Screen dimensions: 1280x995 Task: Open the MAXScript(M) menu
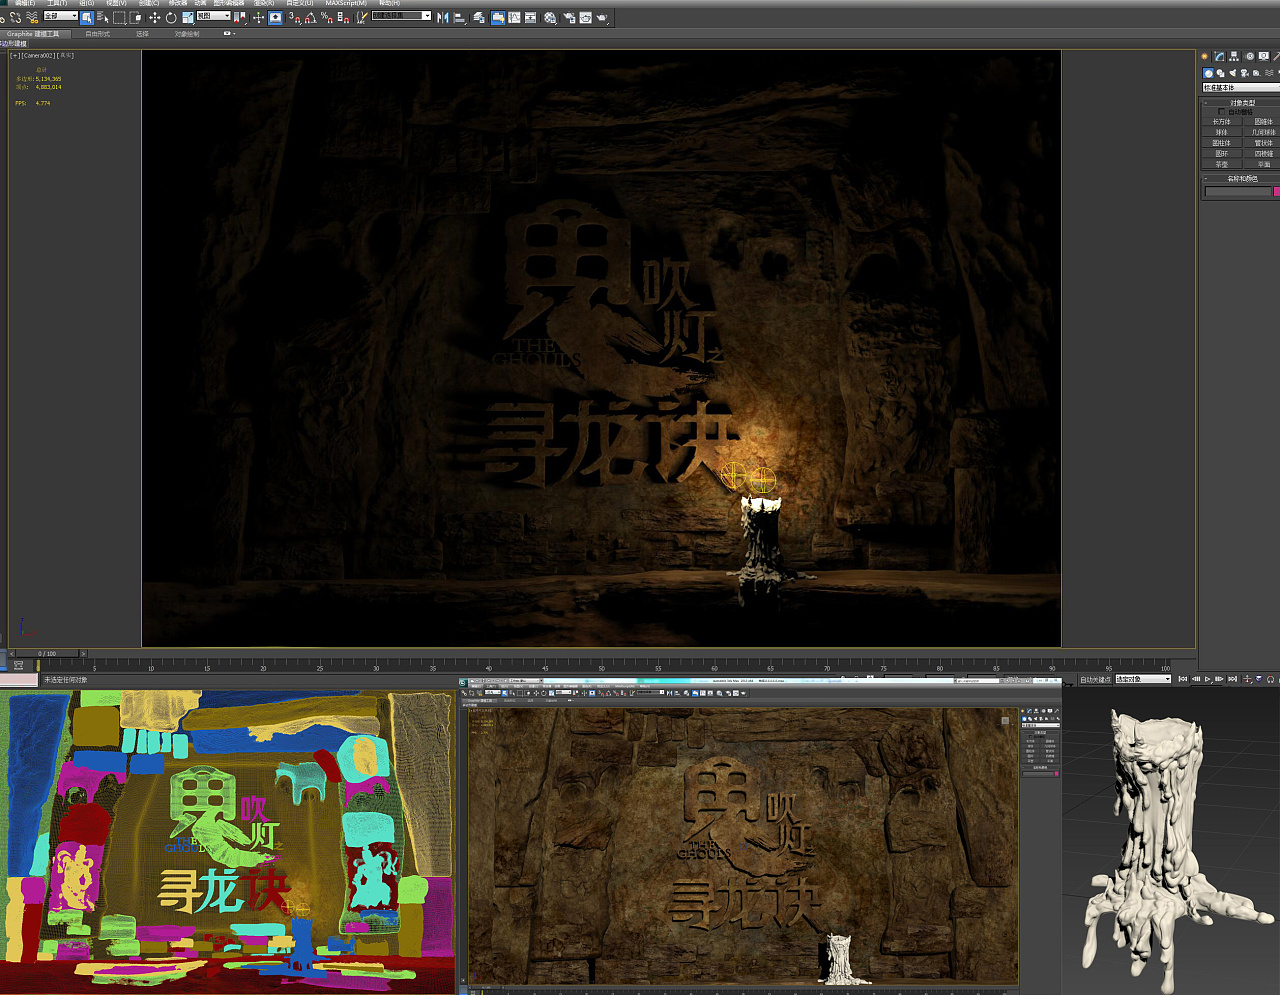345,3
